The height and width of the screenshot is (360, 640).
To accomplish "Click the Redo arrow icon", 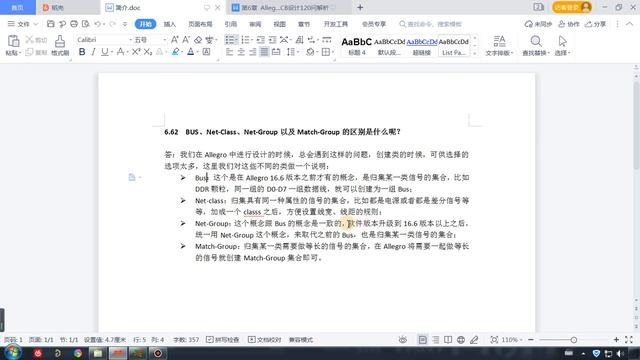I will pos(113,24).
